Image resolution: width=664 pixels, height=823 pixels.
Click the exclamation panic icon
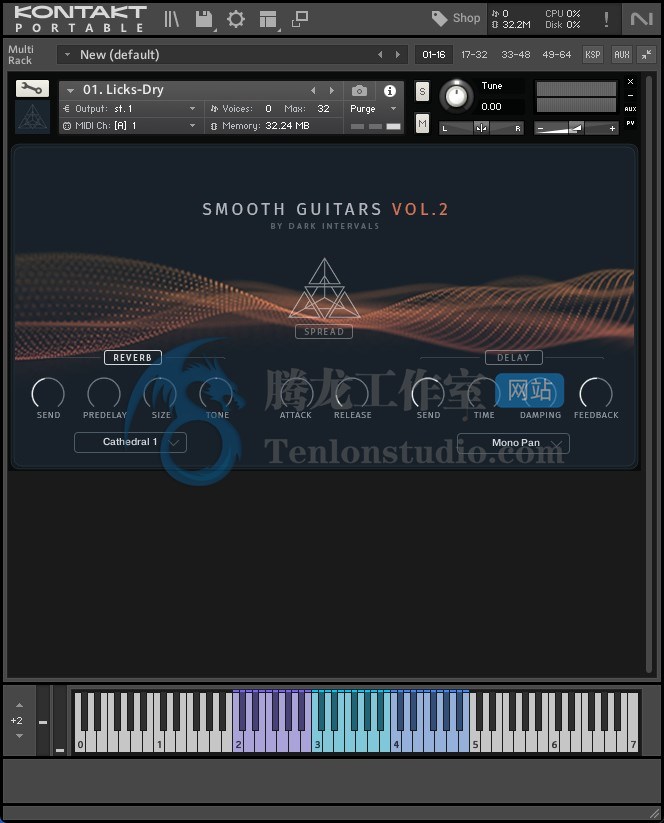pos(606,19)
